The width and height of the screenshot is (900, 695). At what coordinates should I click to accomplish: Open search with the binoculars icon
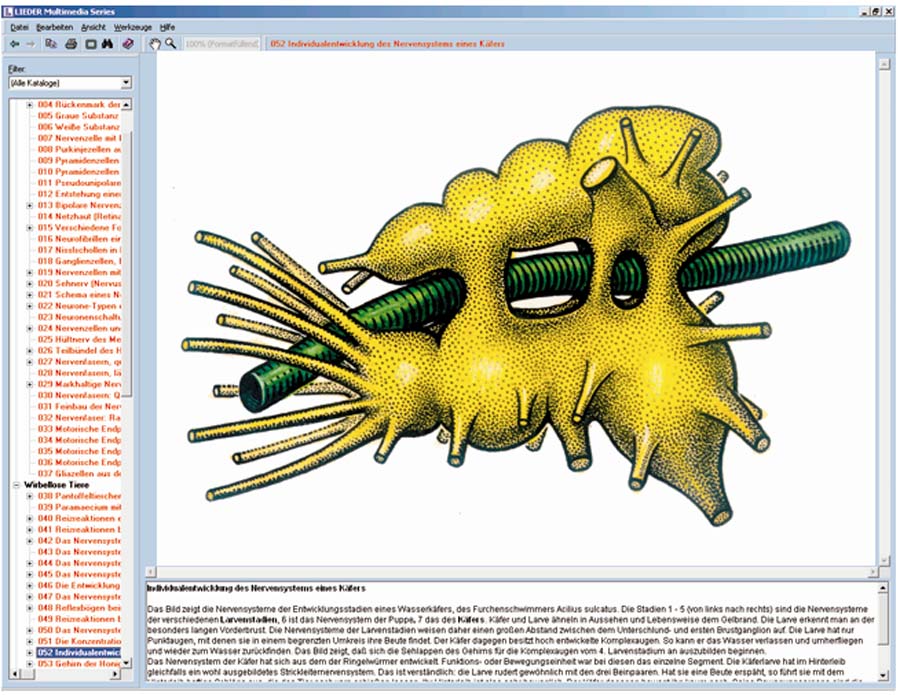pos(107,44)
